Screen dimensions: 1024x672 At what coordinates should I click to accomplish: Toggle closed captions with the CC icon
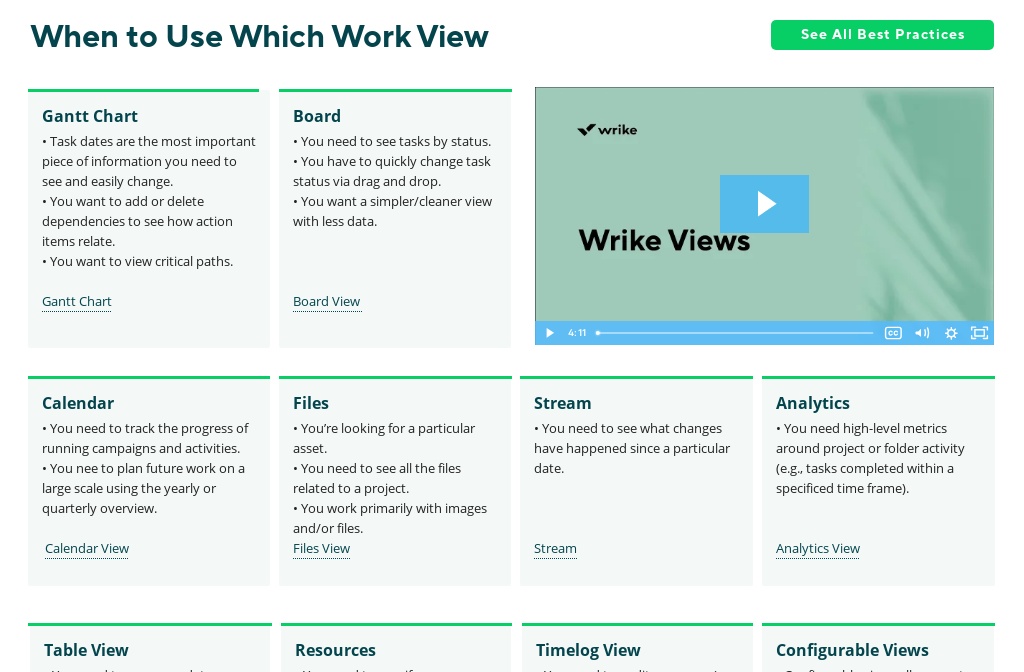(x=892, y=333)
